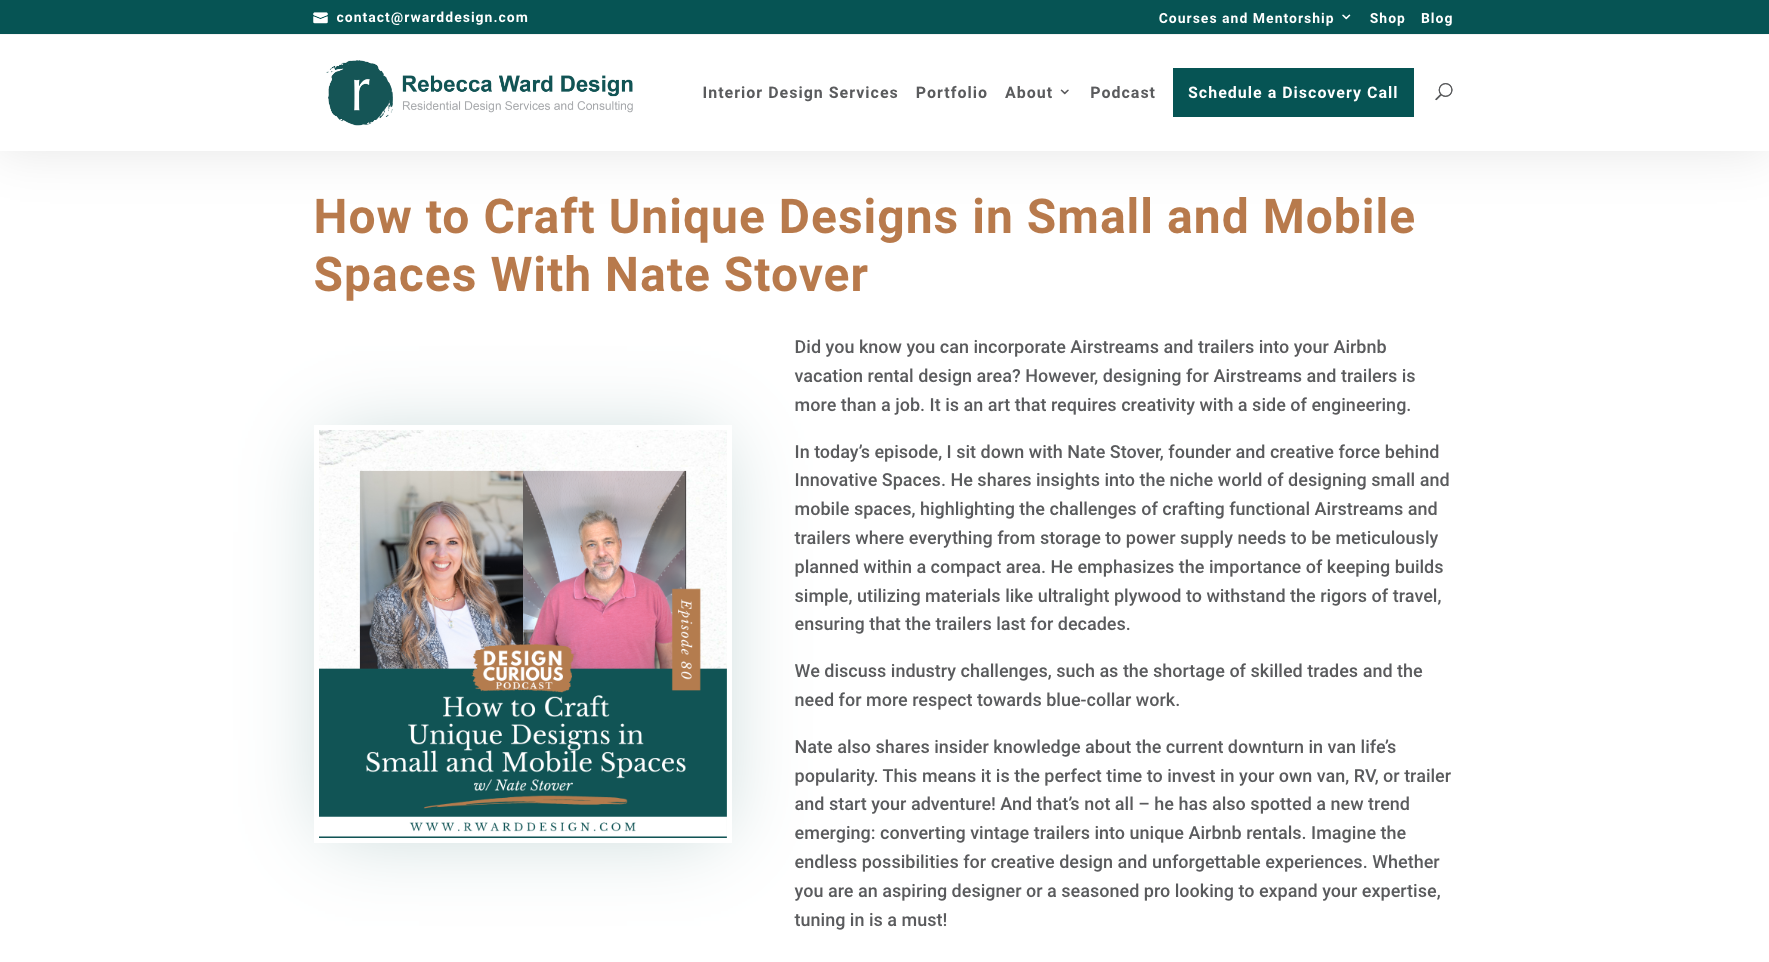Open the search magnifier icon
The height and width of the screenshot is (962, 1769).
coord(1443,92)
